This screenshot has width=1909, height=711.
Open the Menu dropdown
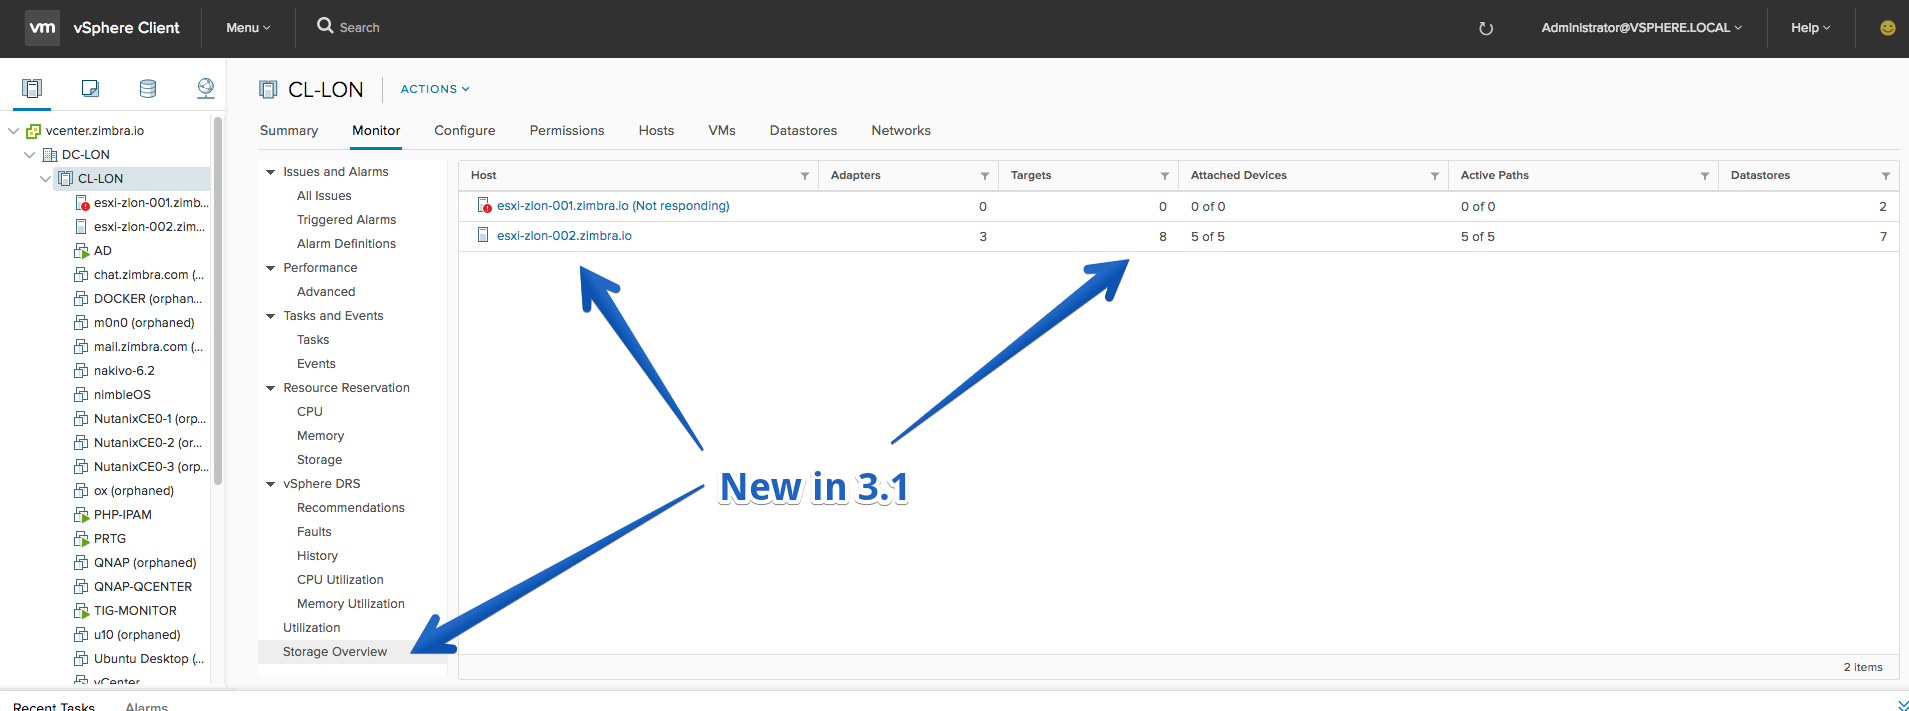[248, 28]
